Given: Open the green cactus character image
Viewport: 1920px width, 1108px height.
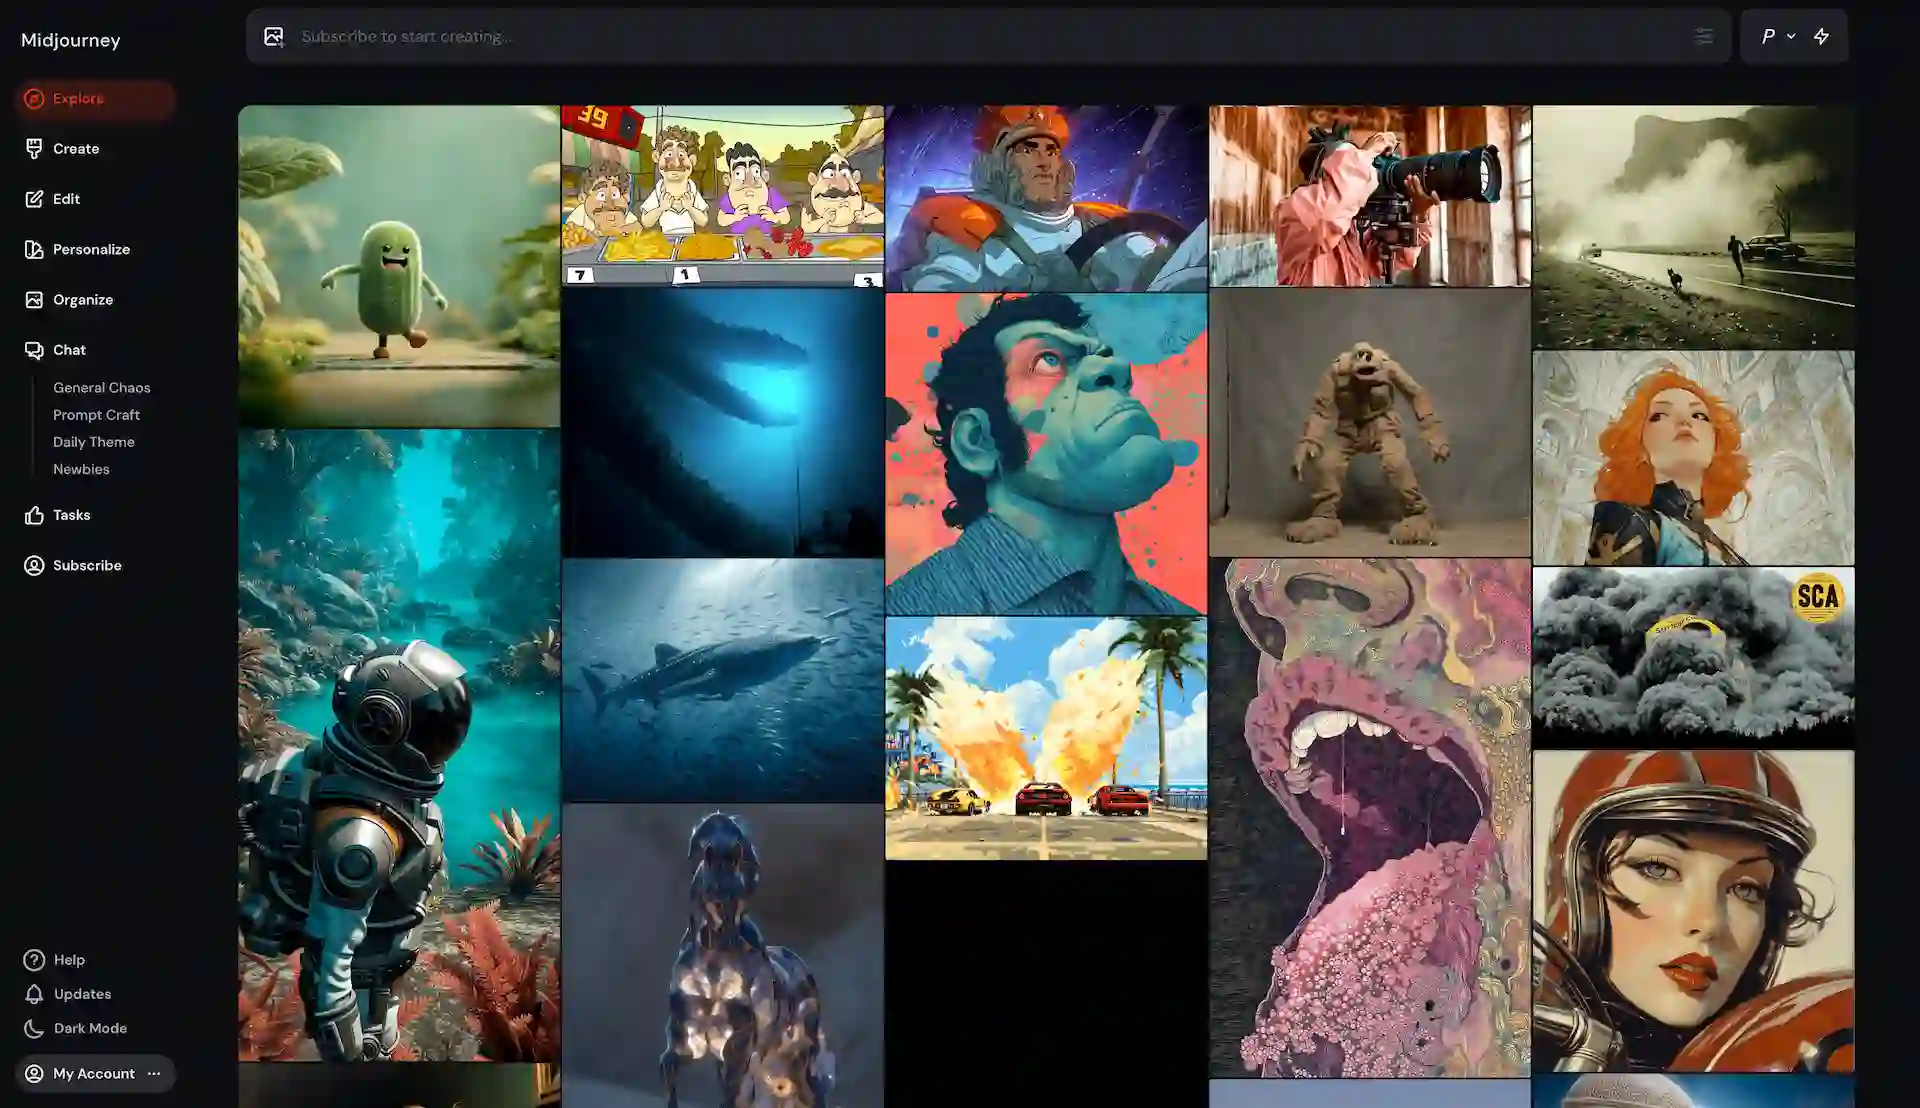Looking at the screenshot, I should (398, 266).
